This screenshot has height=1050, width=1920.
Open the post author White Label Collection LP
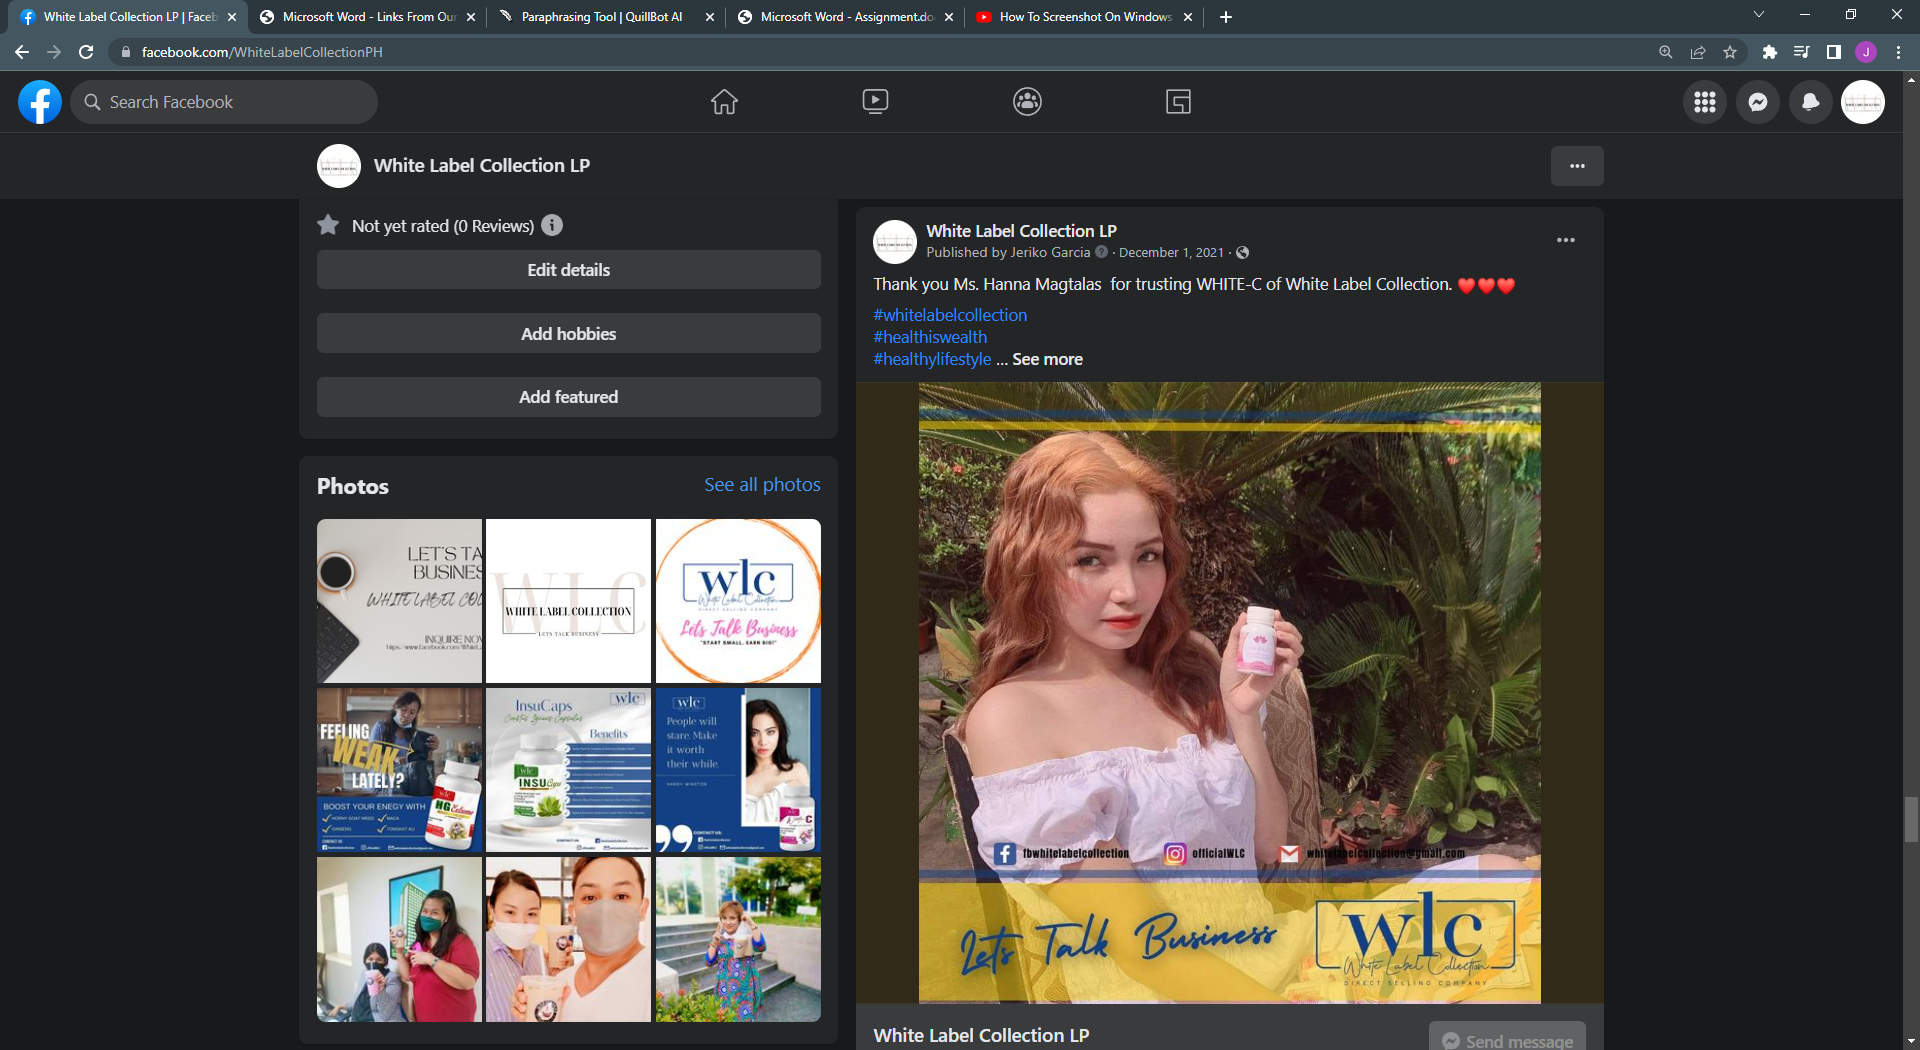[x=1021, y=231]
